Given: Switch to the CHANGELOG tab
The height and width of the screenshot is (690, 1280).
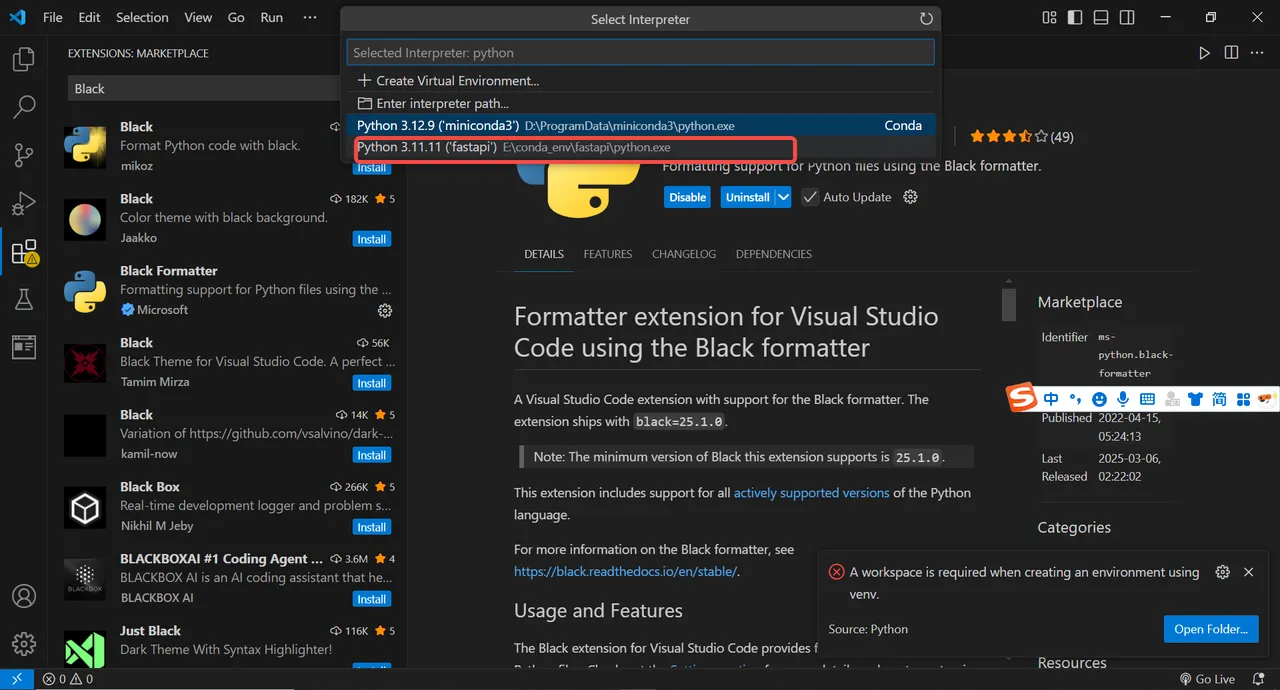Looking at the screenshot, I should pos(684,254).
